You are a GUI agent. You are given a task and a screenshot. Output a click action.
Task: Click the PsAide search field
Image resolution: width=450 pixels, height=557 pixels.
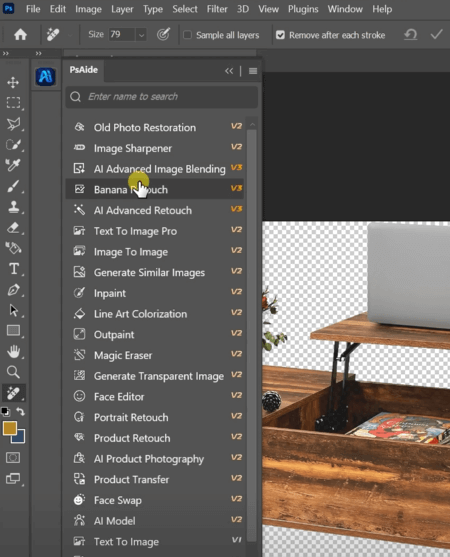click(x=162, y=97)
